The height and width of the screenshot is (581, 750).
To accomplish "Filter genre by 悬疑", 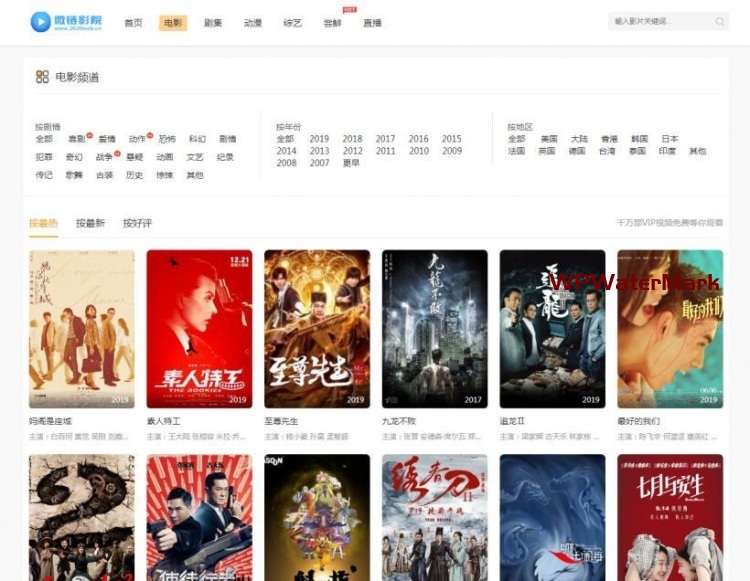I will [134, 157].
